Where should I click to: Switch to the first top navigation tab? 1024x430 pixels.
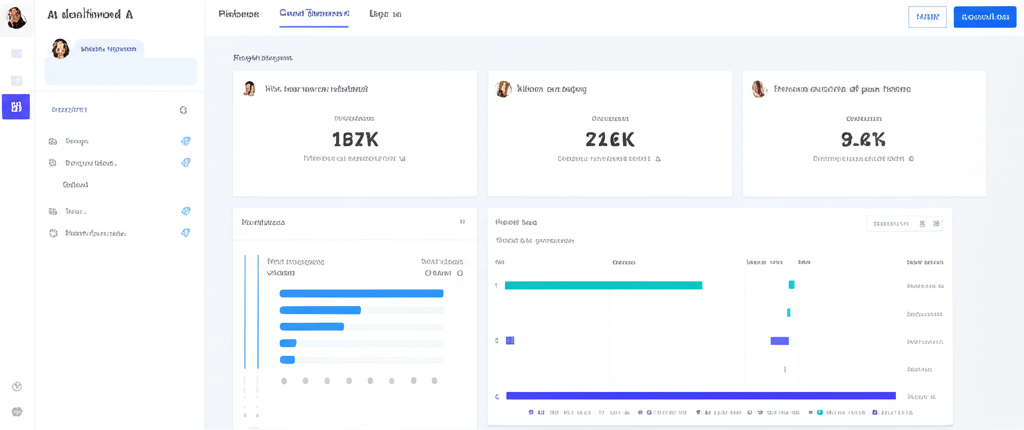pyautogui.click(x=238, y=14)
